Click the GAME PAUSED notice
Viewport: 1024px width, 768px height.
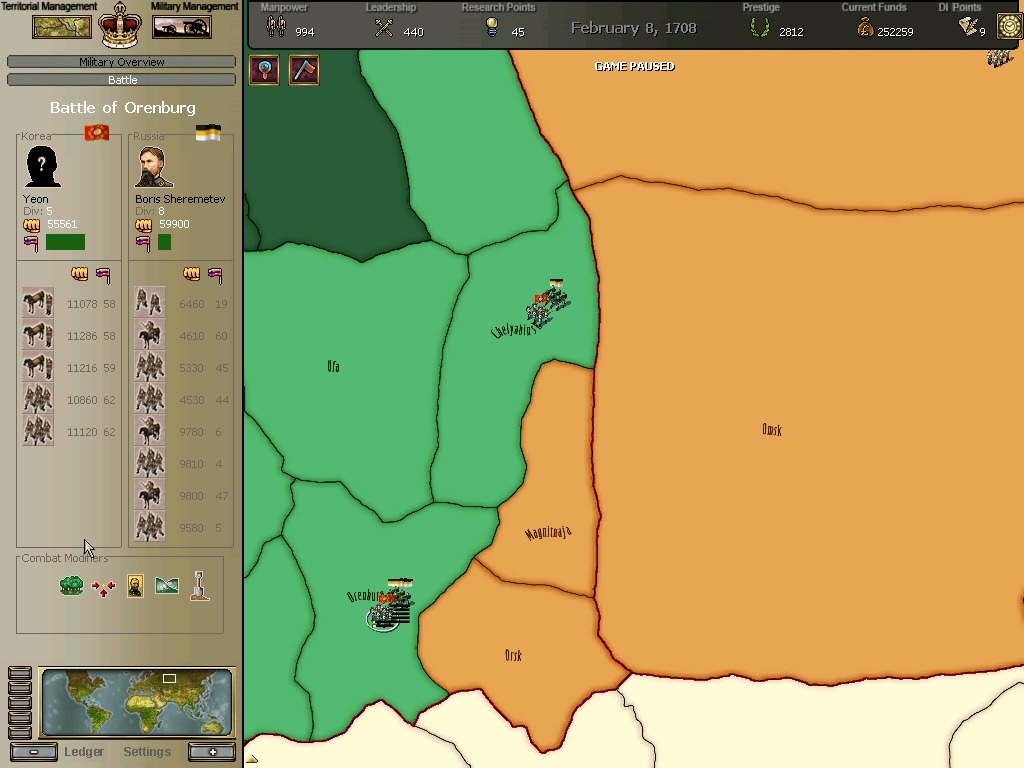point(635,66)
